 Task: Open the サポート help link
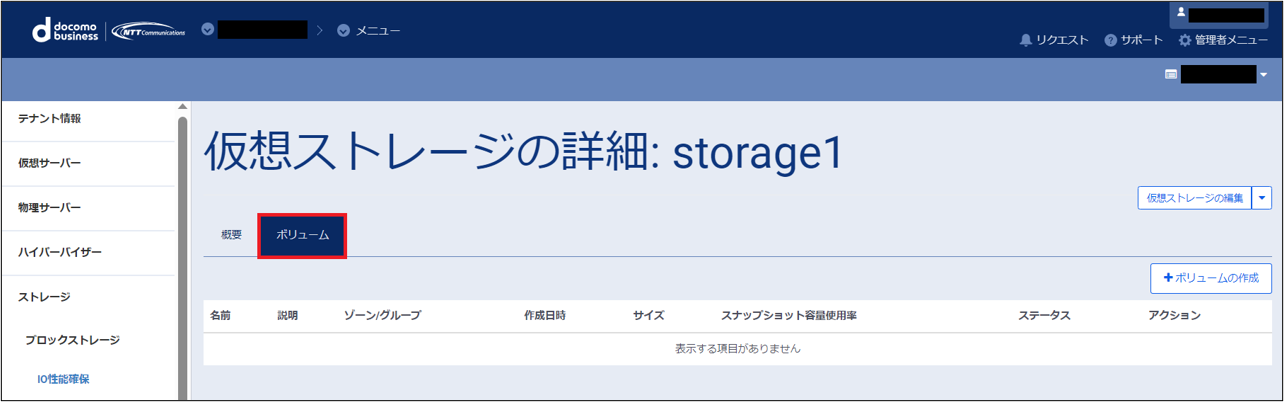click(x=1133, y=40)
